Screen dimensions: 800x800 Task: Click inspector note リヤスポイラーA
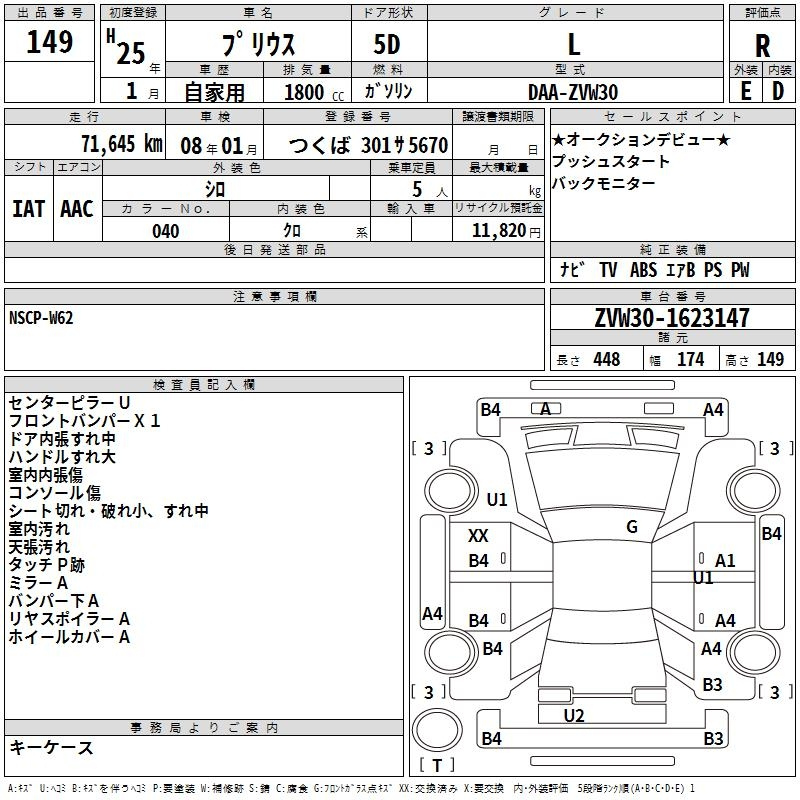(69, 619)
